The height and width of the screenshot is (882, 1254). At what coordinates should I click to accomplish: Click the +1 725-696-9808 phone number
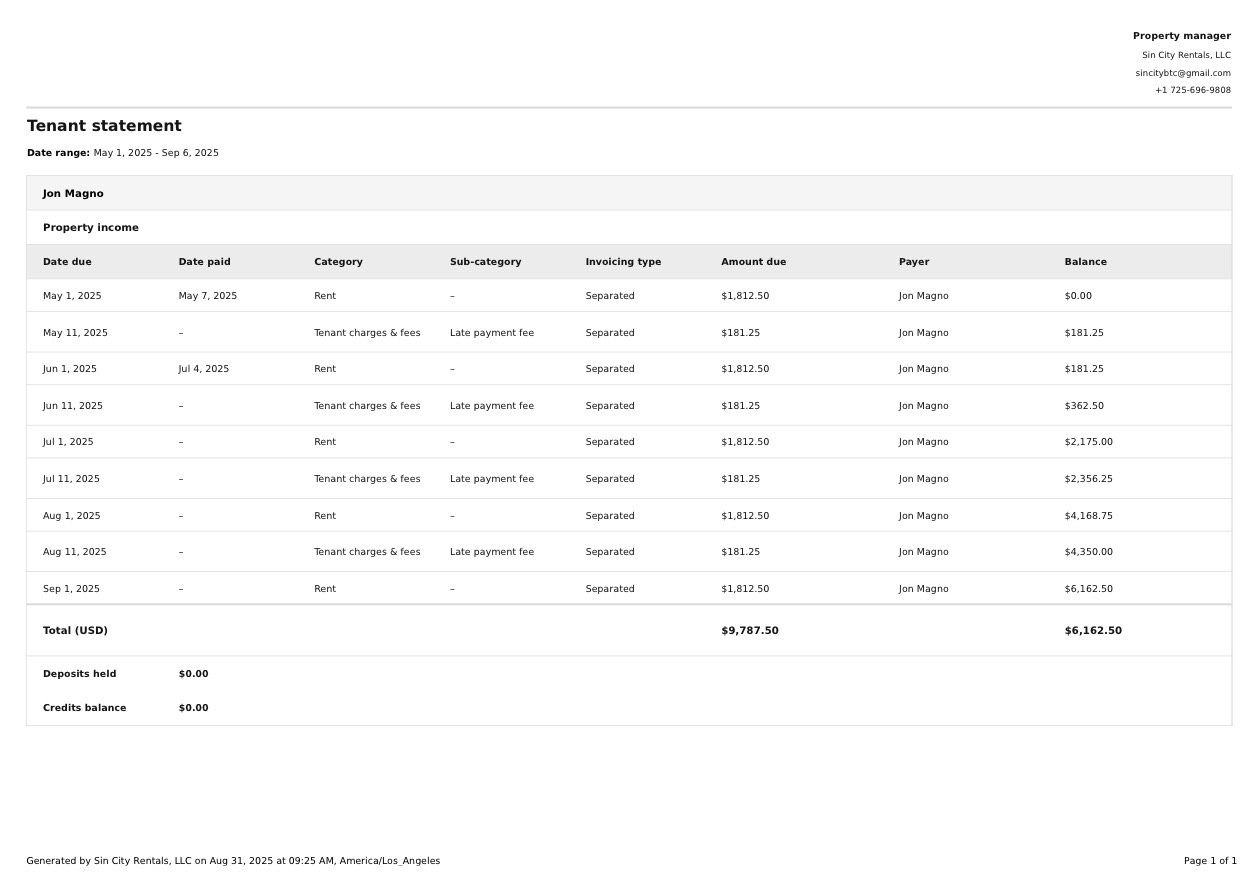pos(1192,90)
